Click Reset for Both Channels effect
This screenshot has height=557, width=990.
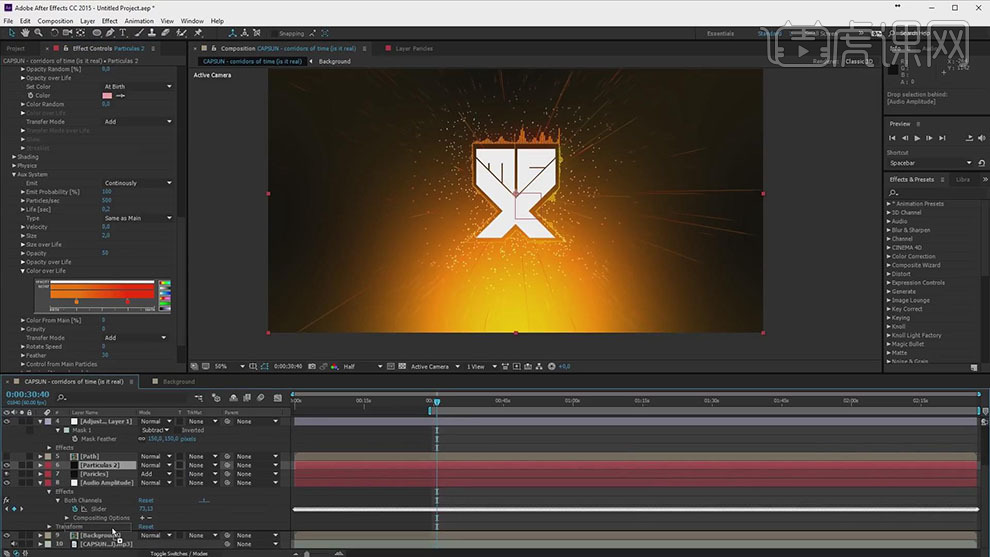146,500
